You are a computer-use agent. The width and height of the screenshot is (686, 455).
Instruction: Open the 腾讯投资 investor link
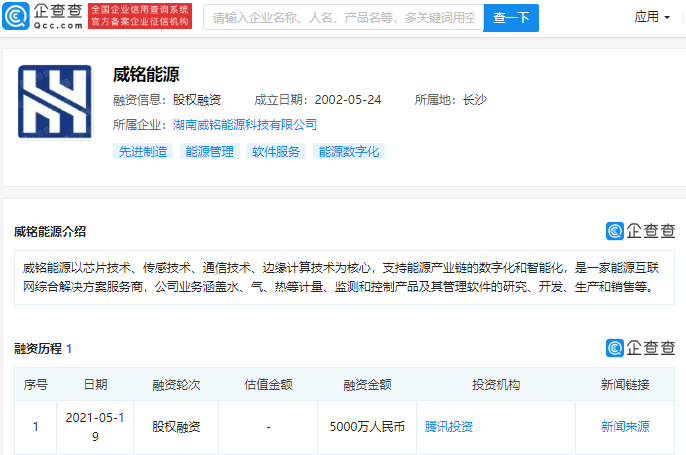point(448,426)
